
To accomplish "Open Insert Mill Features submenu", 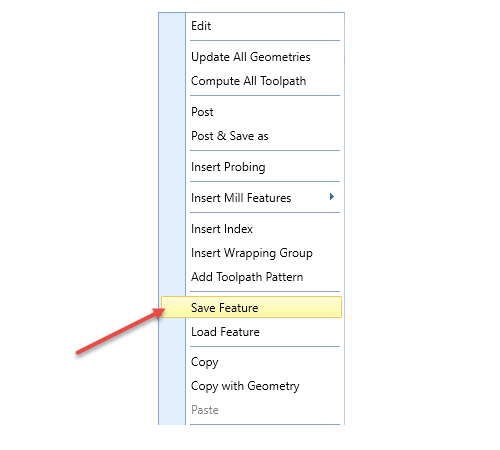I will tap(251, 198).
